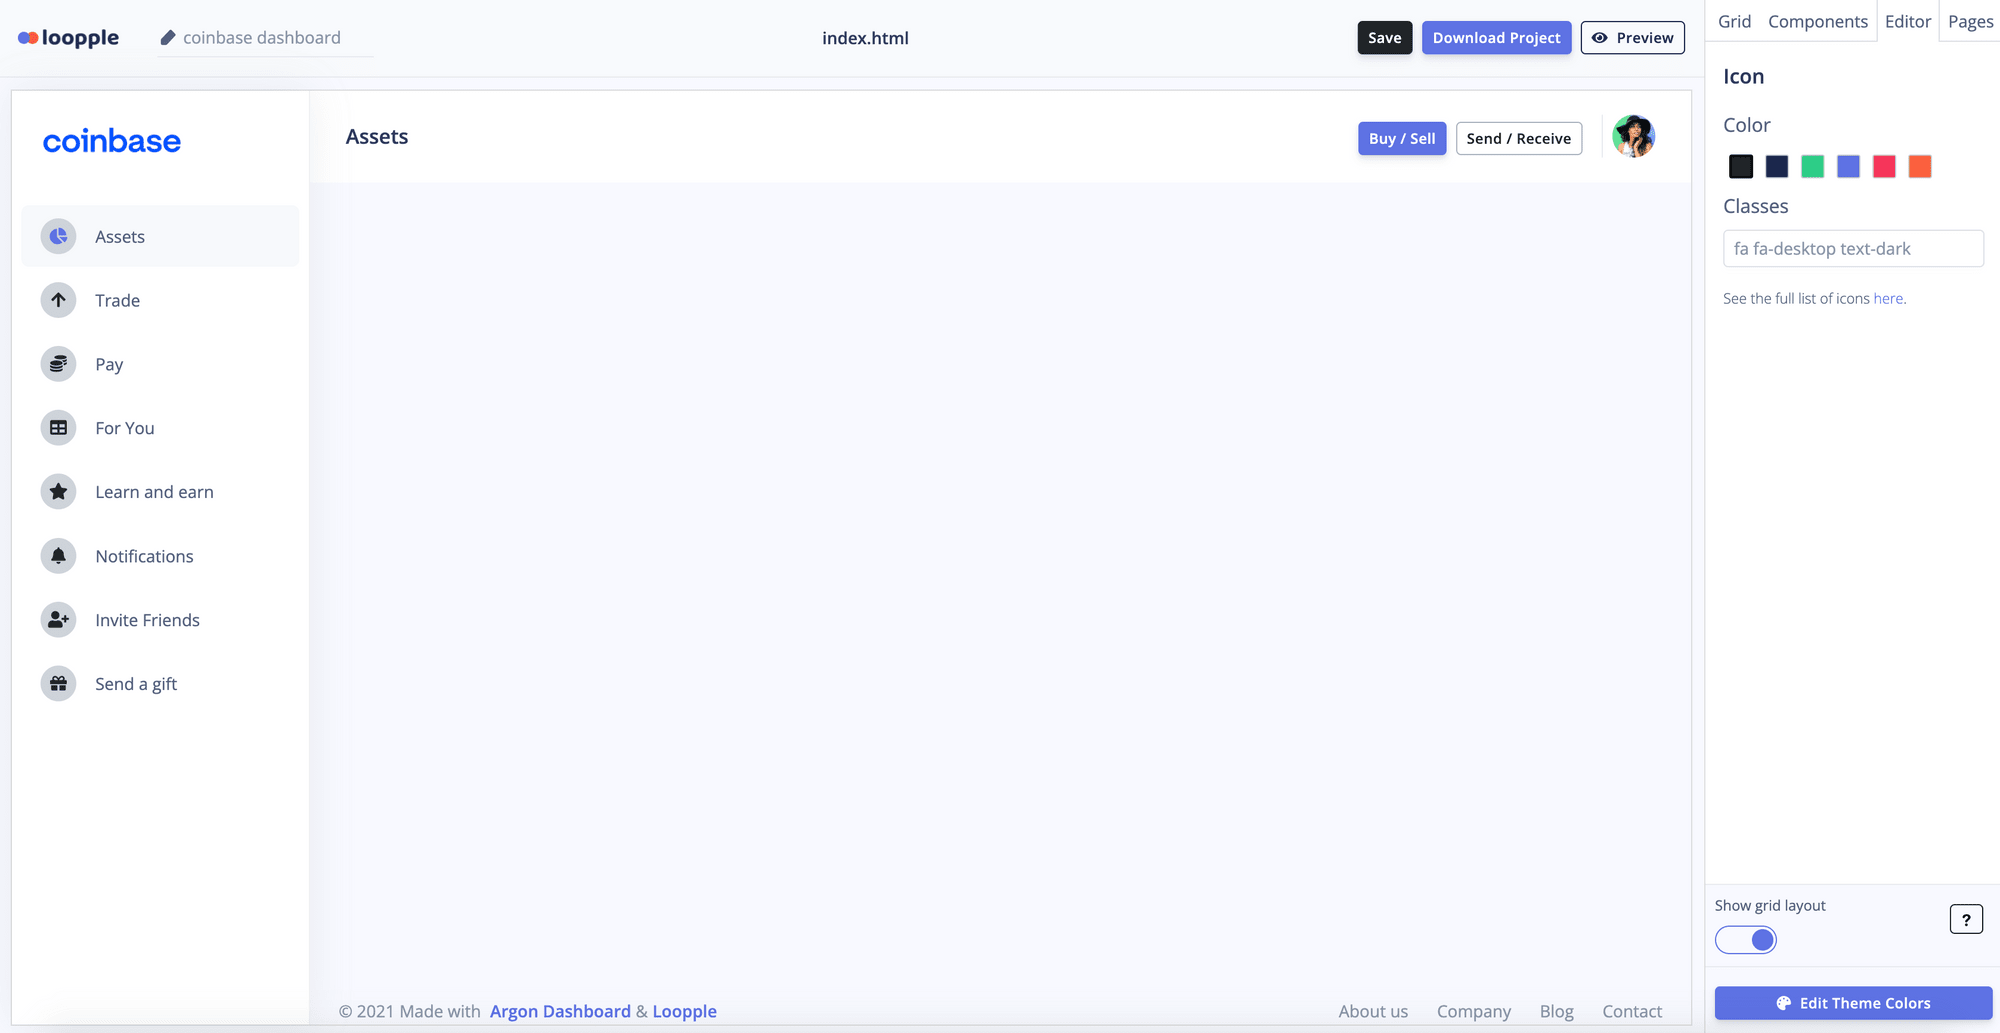Click the pencil icon beside the project name
2000x1033 pixels.
point(168,38)
